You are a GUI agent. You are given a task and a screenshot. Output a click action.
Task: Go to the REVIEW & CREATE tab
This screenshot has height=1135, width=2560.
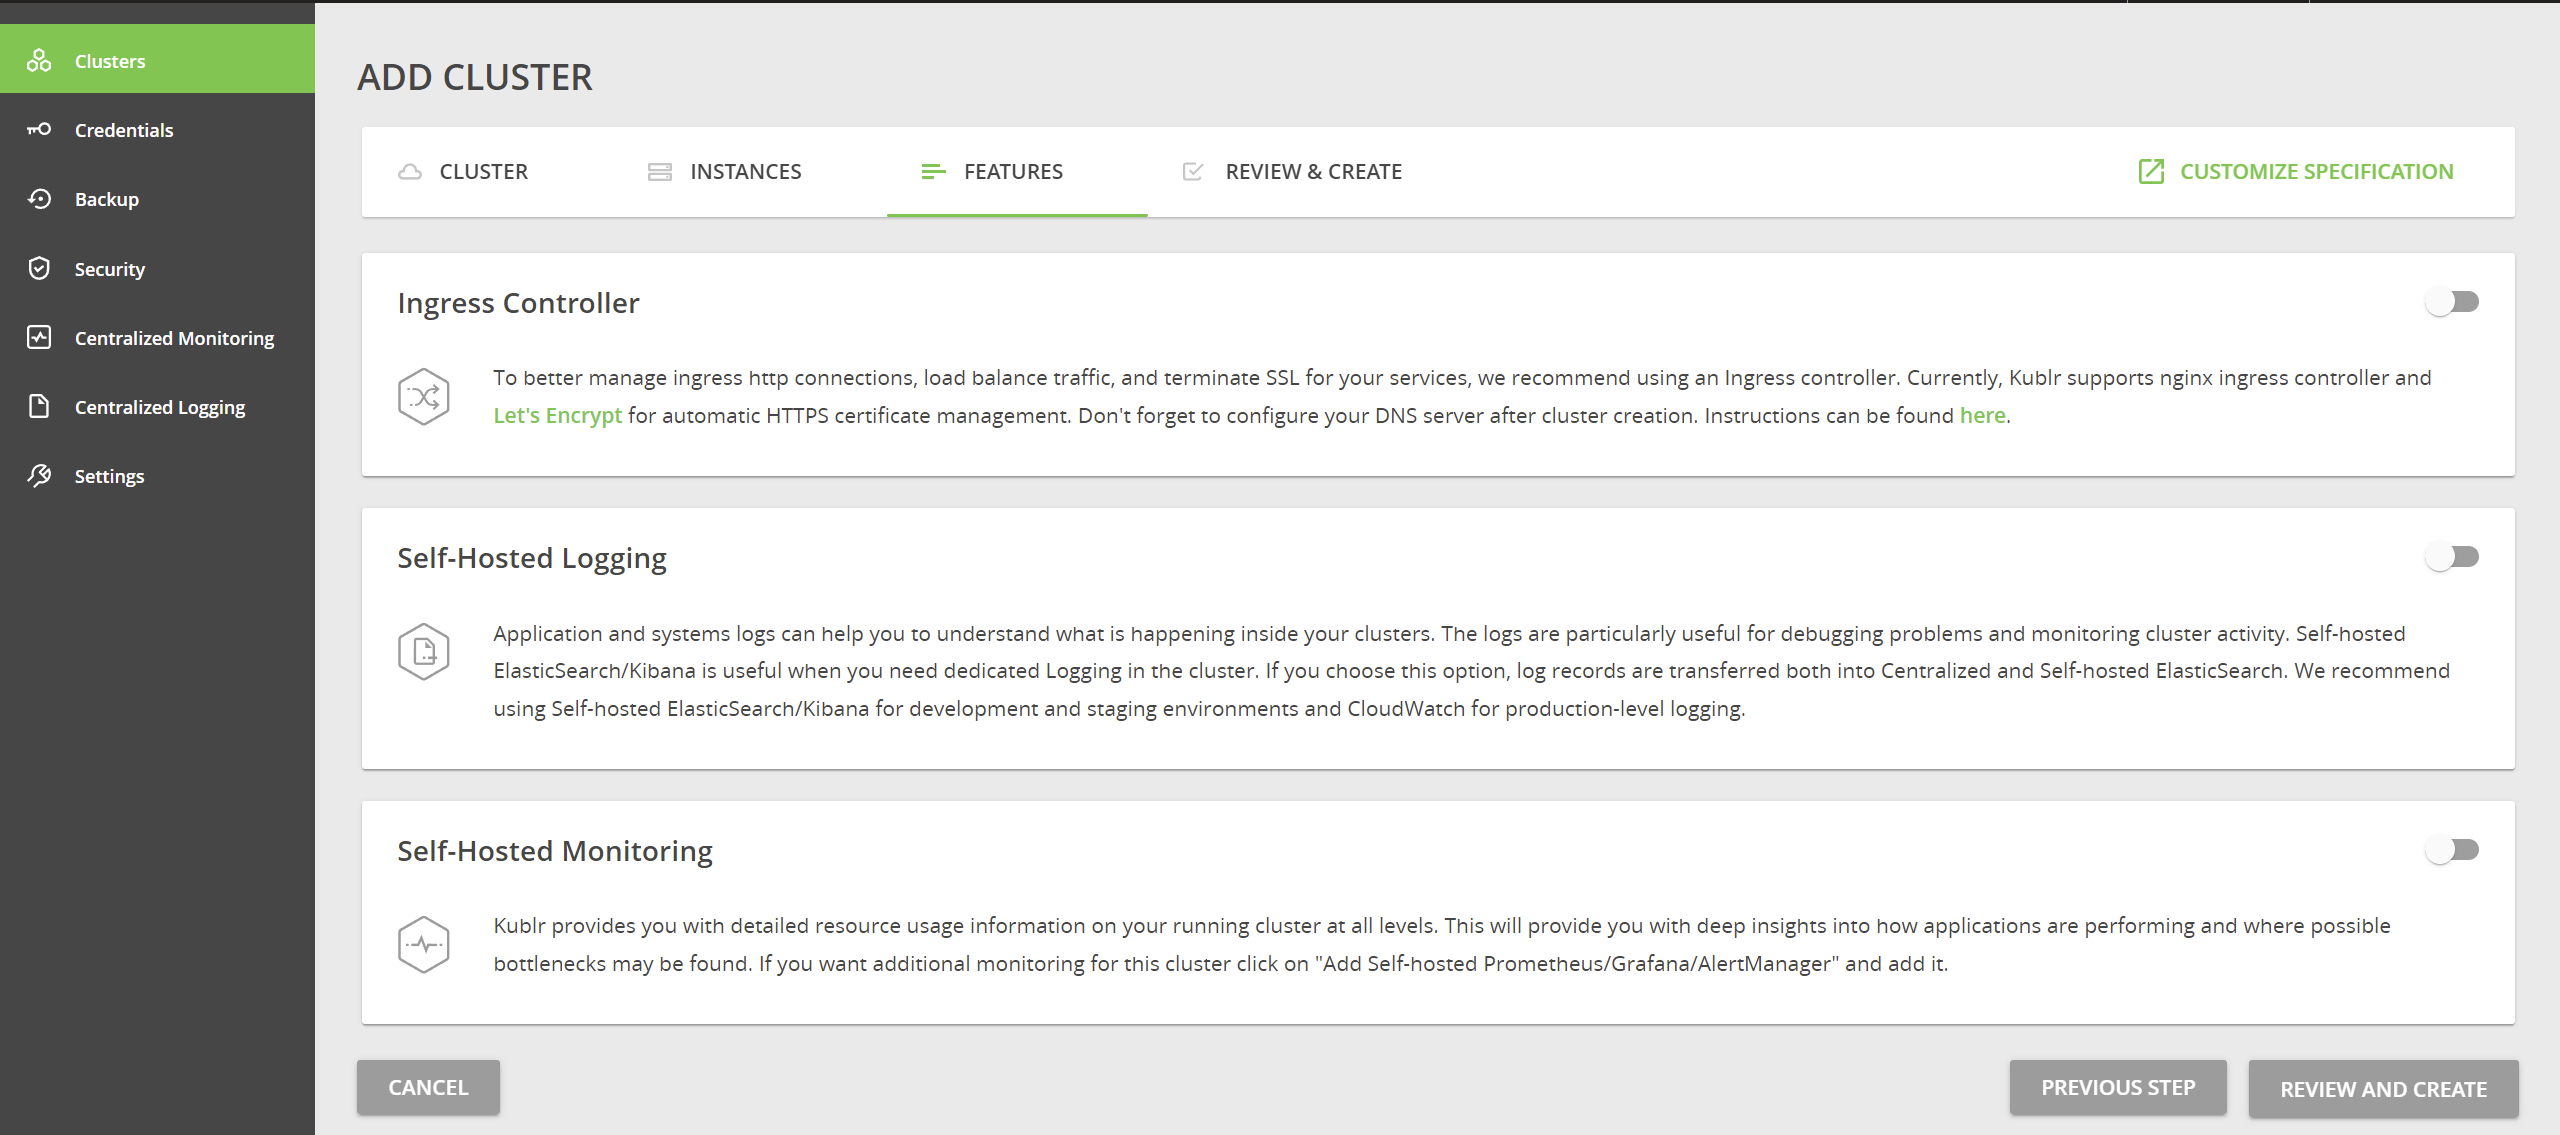point(1292,172)
